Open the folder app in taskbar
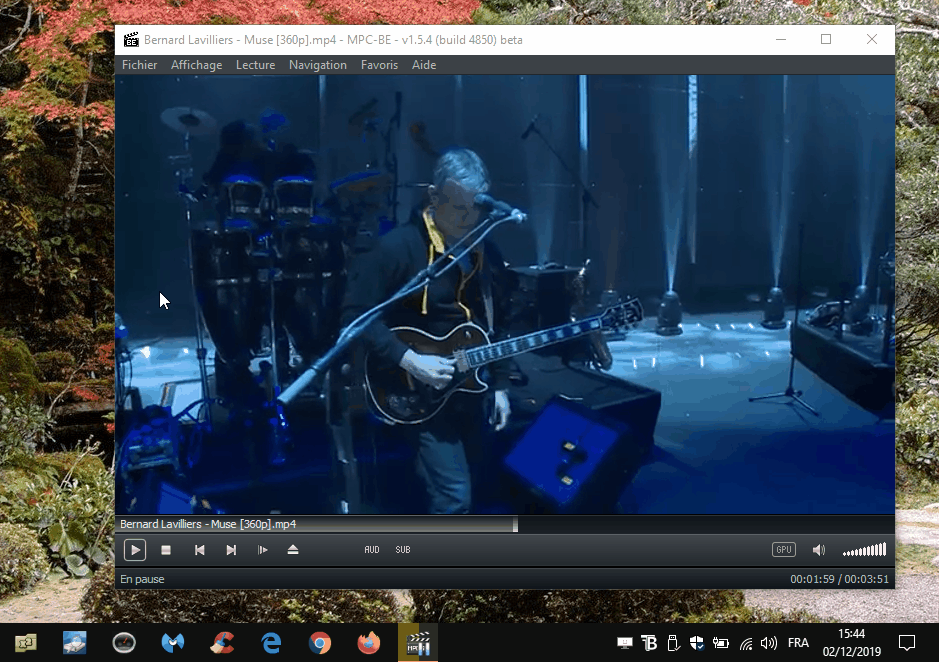Screen dimensions: 939x662 26,643
